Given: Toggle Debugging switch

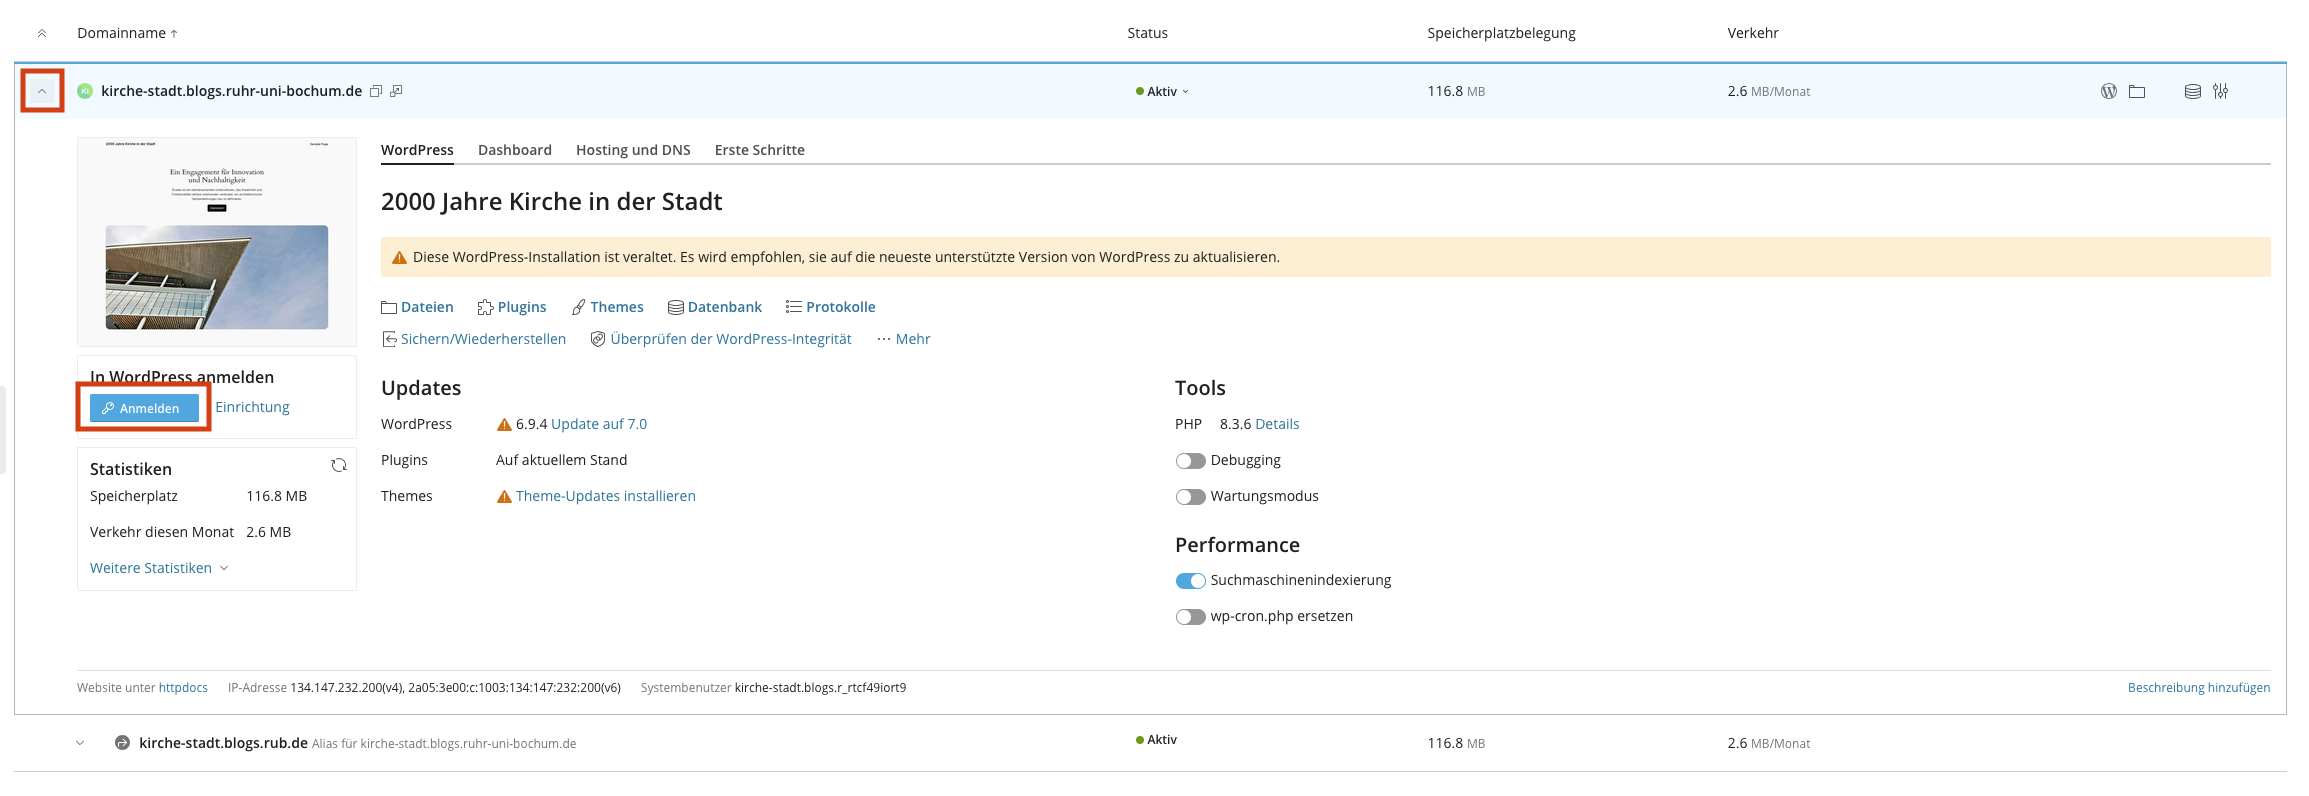Looking at the screenshot, I should tap(1190, 461).
